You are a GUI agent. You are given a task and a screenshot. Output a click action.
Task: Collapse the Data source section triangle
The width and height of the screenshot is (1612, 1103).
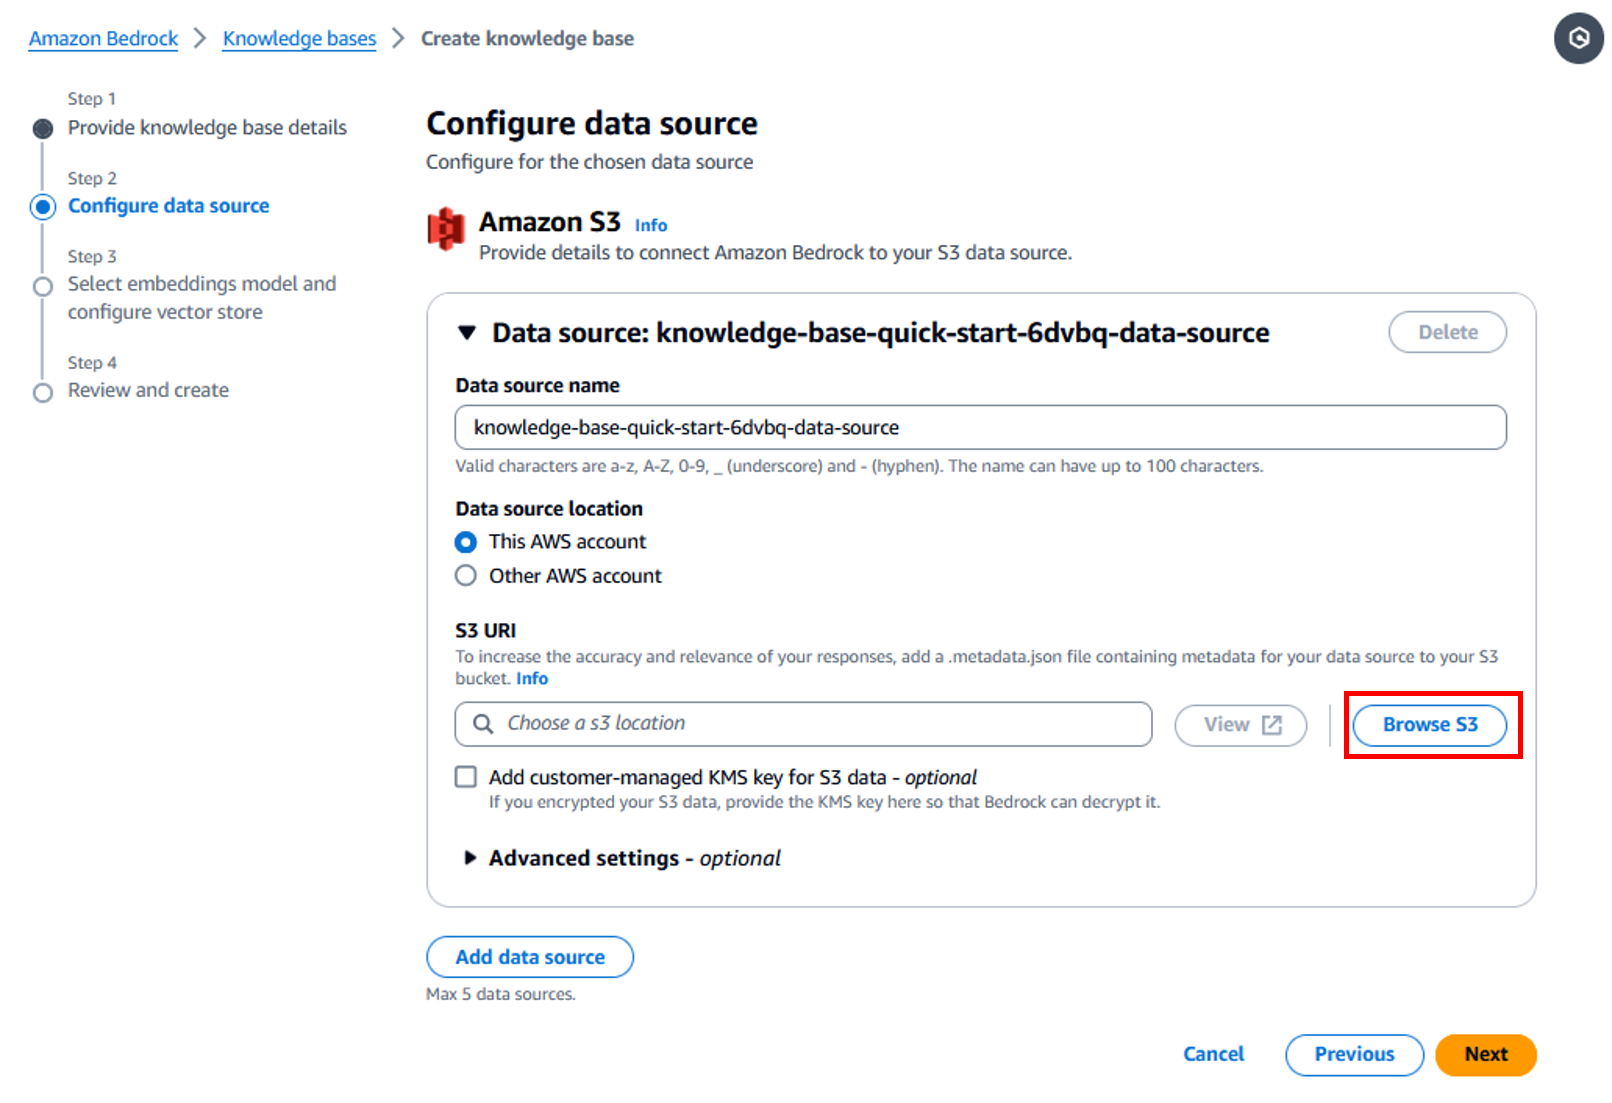[467, 333]
